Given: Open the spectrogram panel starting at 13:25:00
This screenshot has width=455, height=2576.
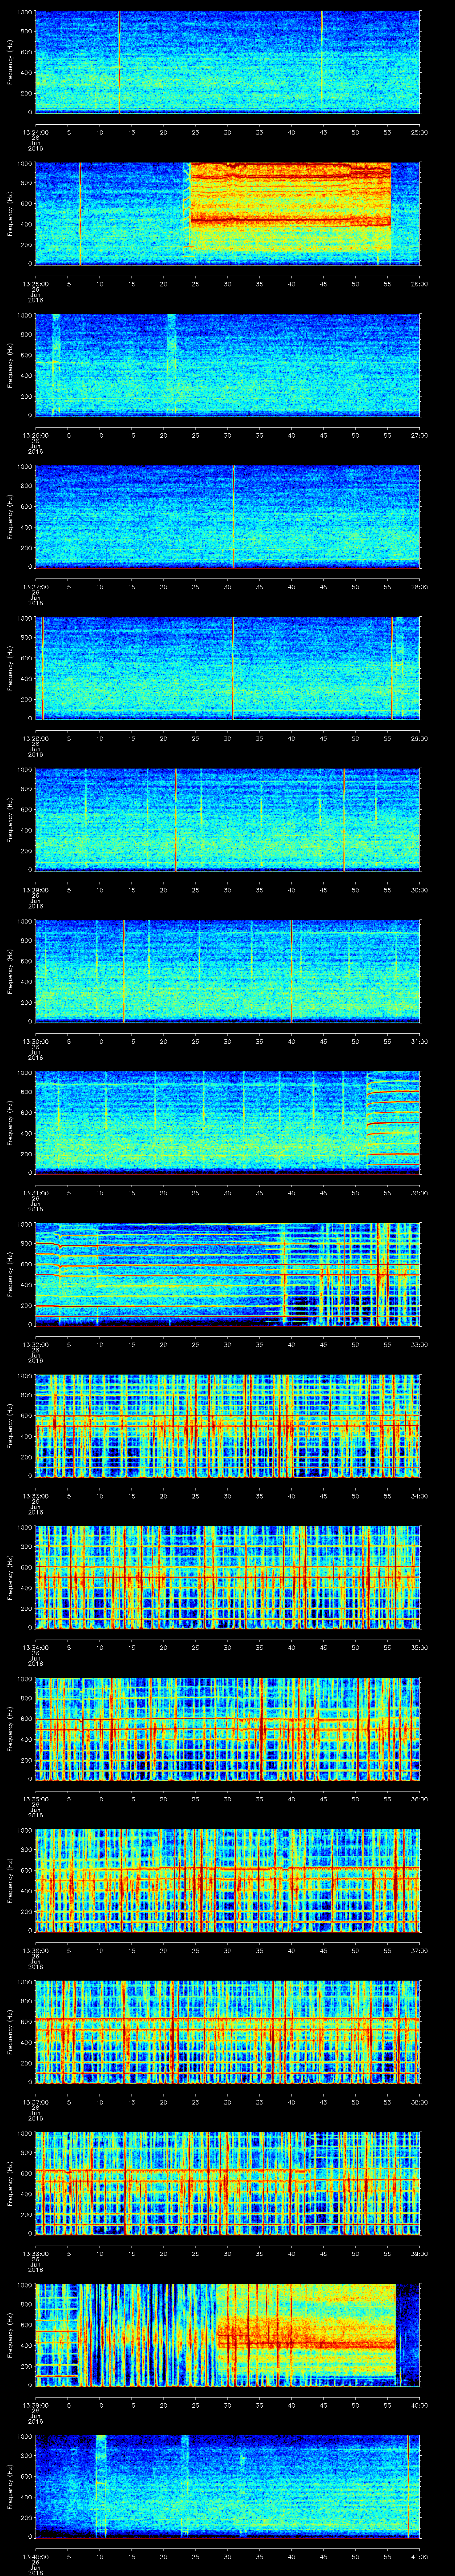Looking at the screenshot, I should tap(228, 213).
